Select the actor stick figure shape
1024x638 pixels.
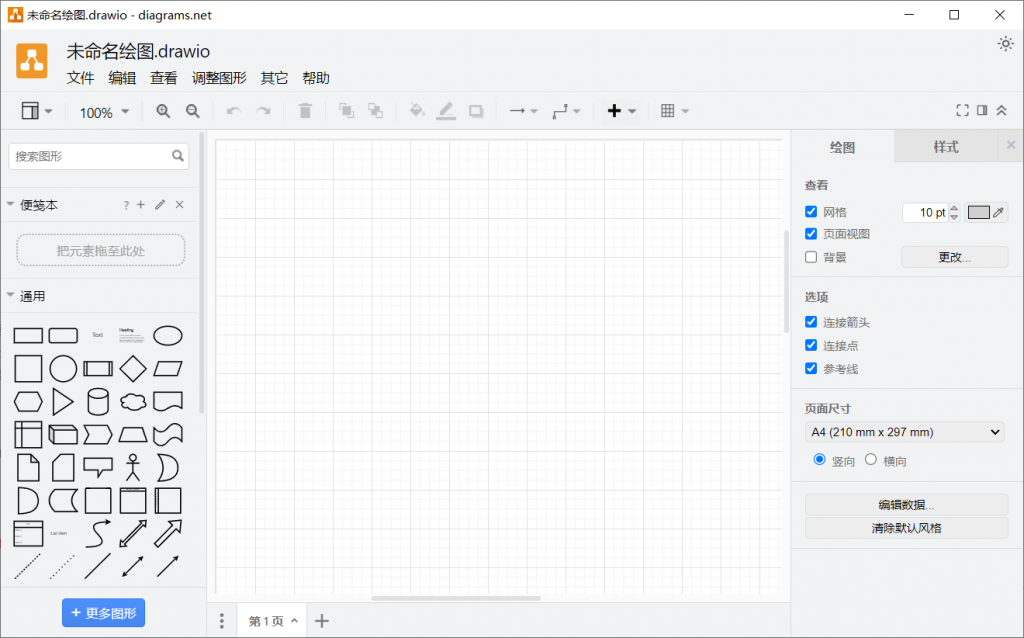[x=133, y=467]
